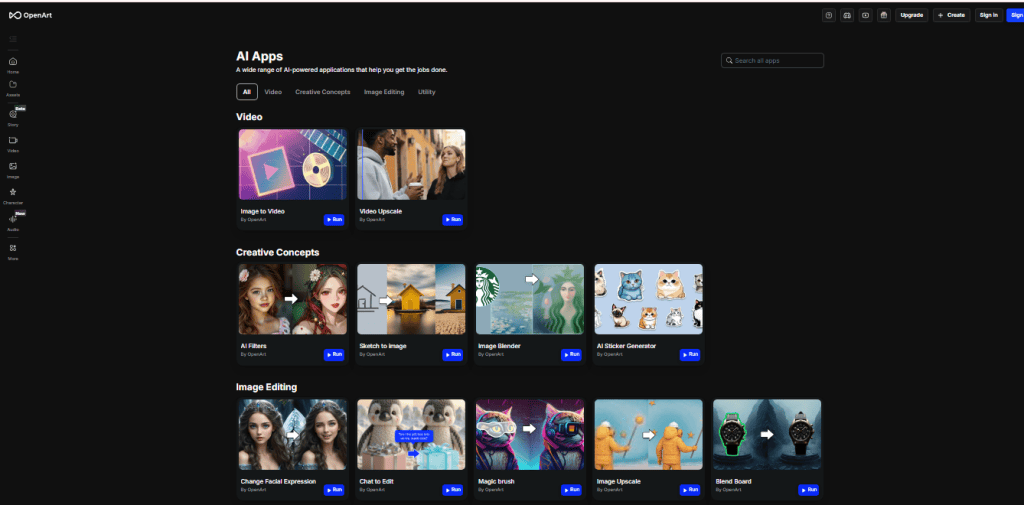Click the Sign in button
1024x505 pixels.
point(988,15)
